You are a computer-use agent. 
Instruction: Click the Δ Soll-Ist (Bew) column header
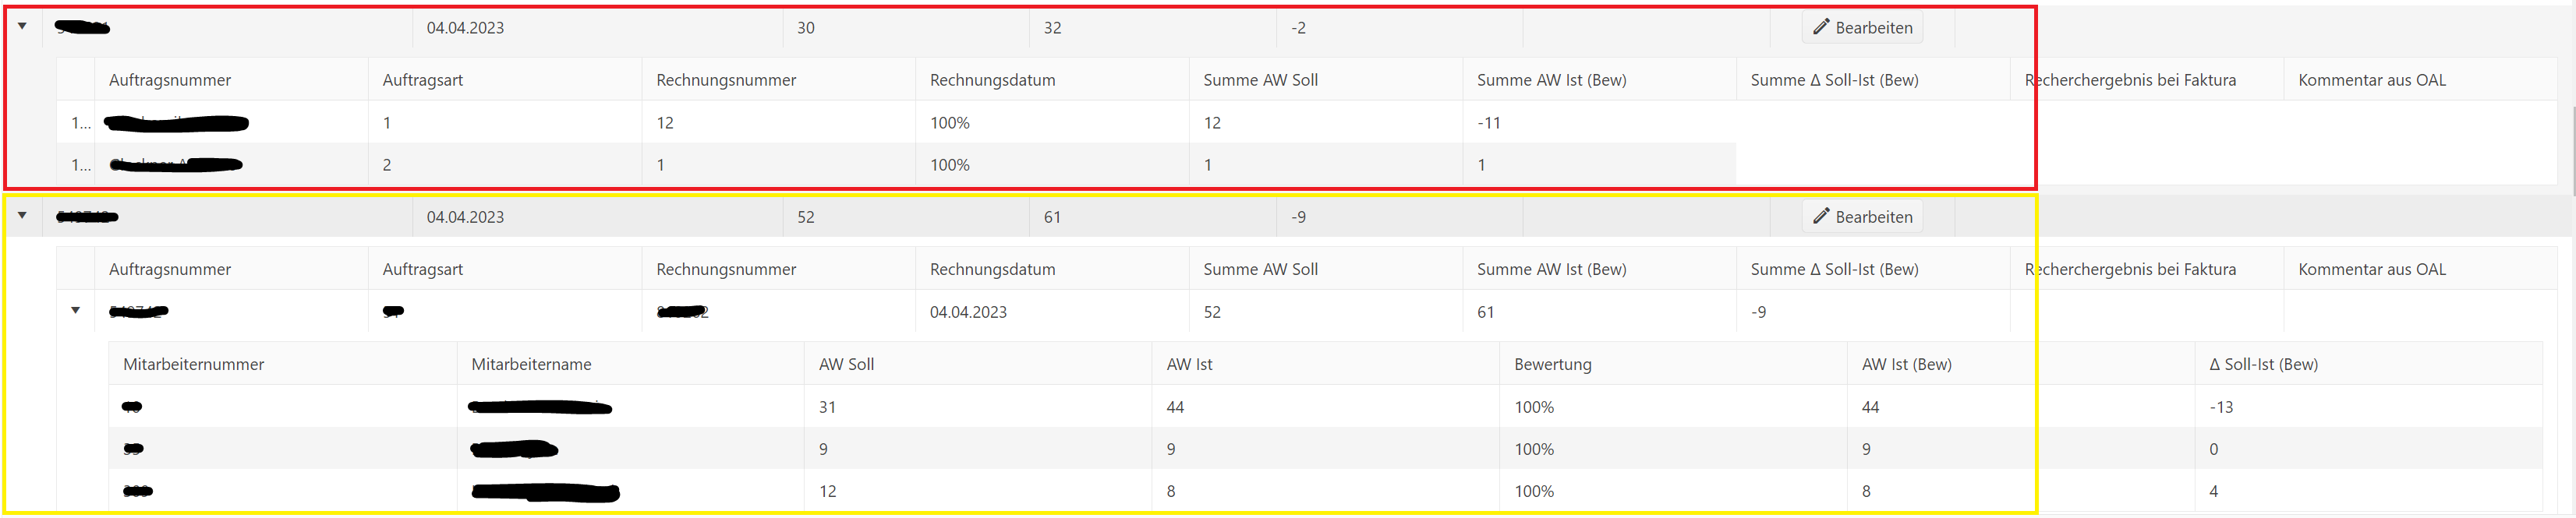click(2263, 364)
